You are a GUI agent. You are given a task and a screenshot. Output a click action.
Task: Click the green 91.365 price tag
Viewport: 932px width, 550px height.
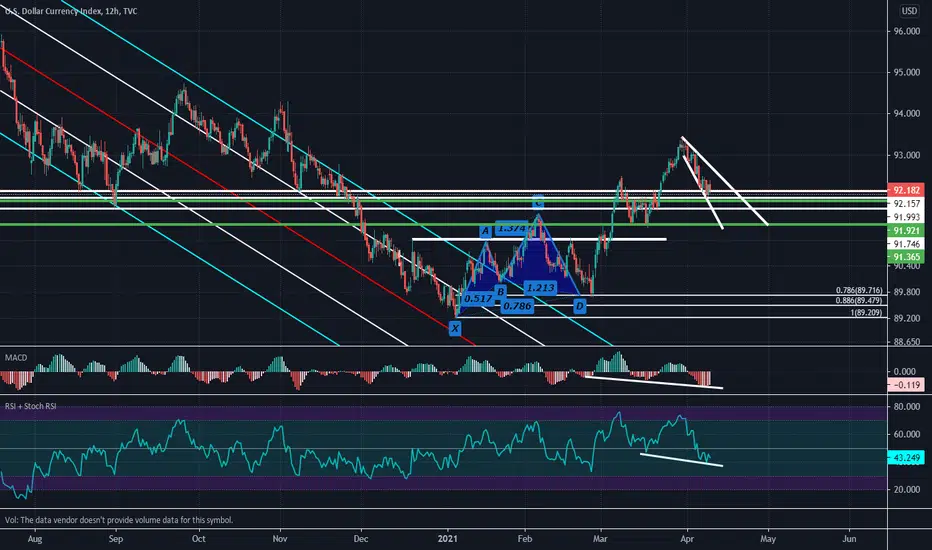(x=906, y=257)
